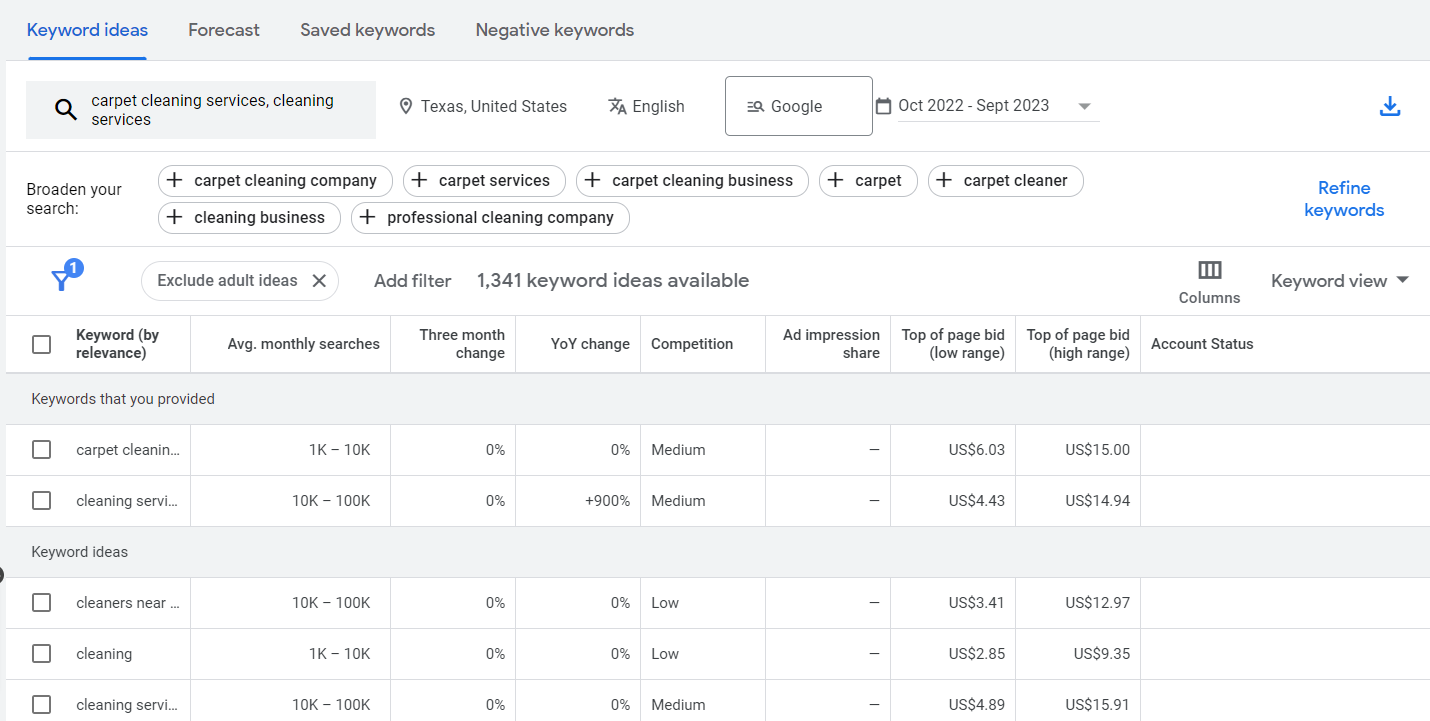Remove the Exclude adult ideas filter

coord(319,281)
